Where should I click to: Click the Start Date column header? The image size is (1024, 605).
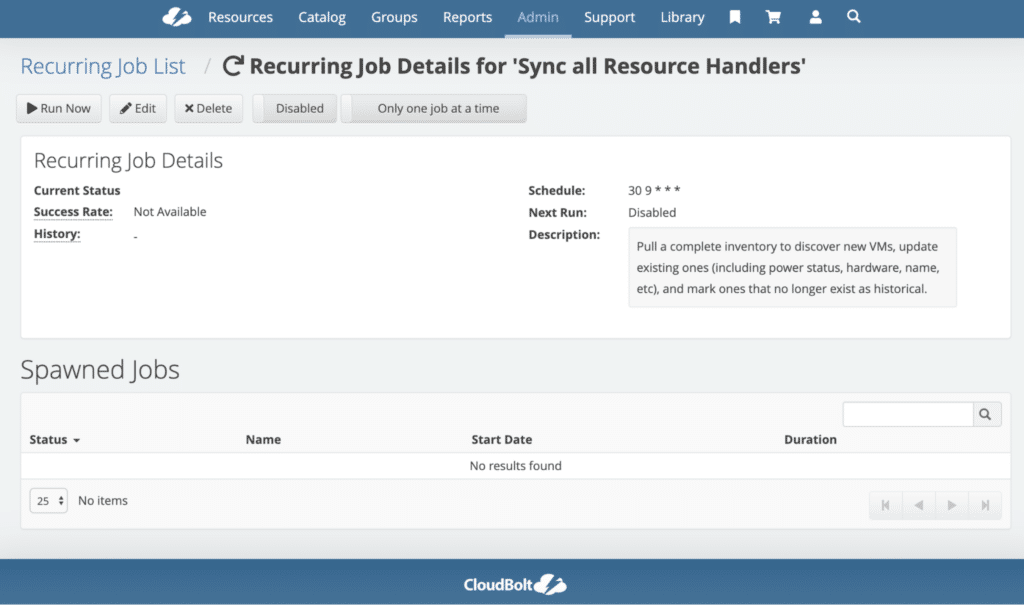tap(502, 440)
